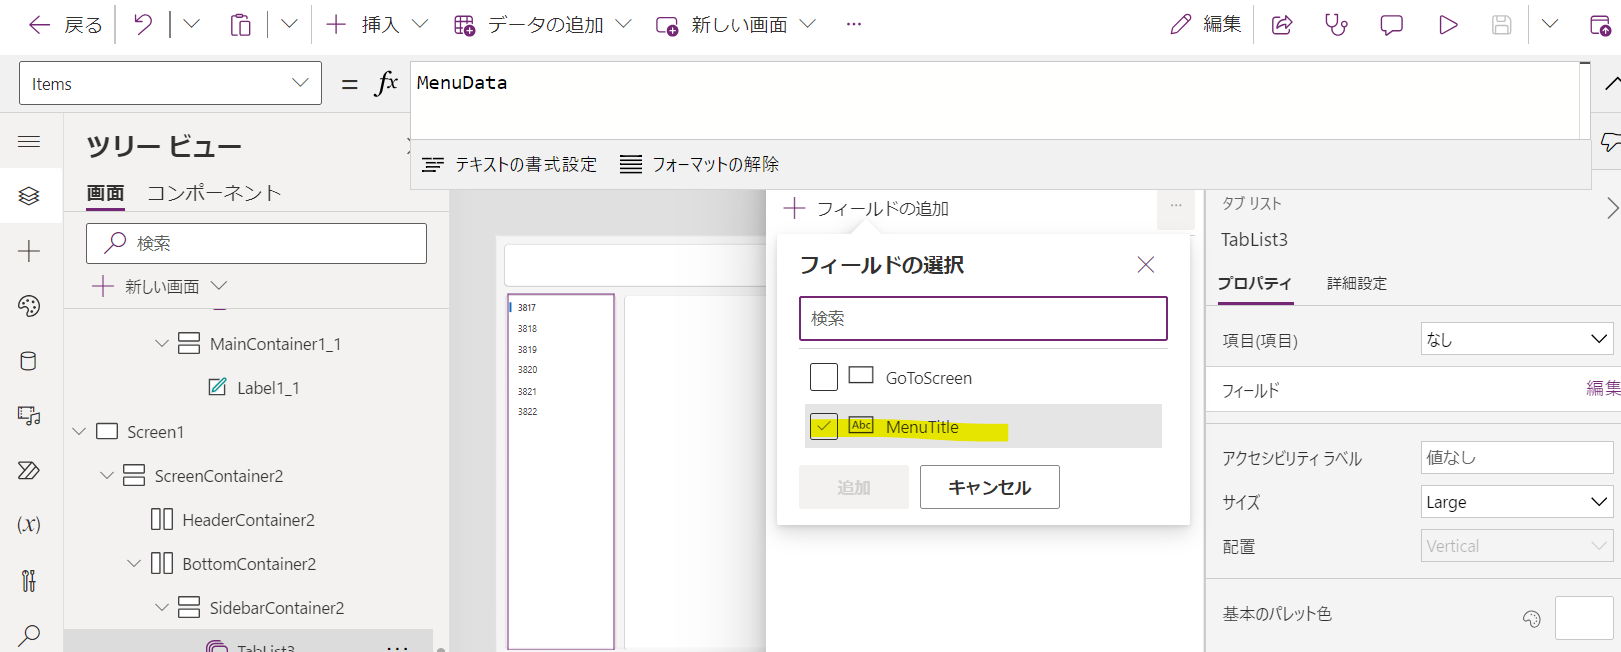Open the 項目 dropdown showing なし
Viewport: 1621px width, 652px height.
1517,339
